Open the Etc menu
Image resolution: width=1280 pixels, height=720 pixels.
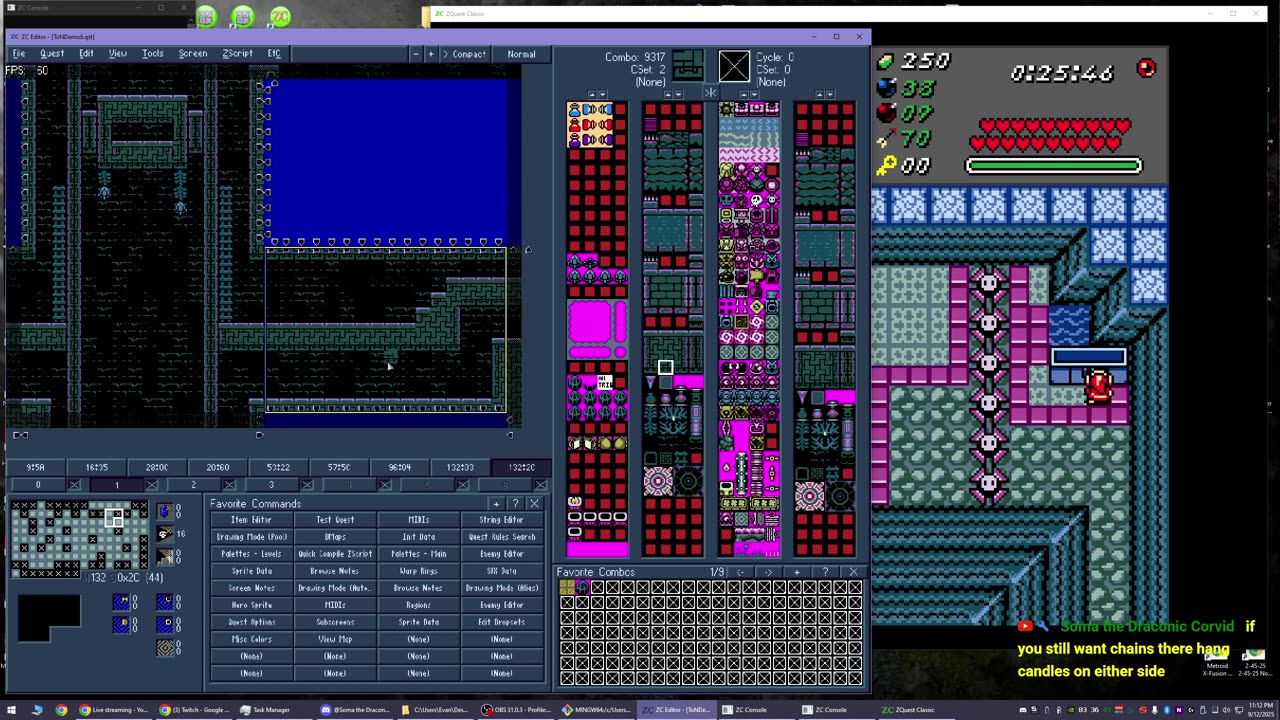[x=274, y=54]
